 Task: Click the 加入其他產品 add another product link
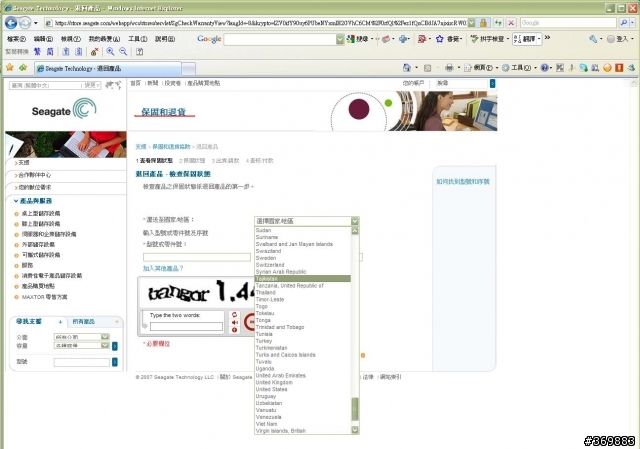(x=163, y=268)
